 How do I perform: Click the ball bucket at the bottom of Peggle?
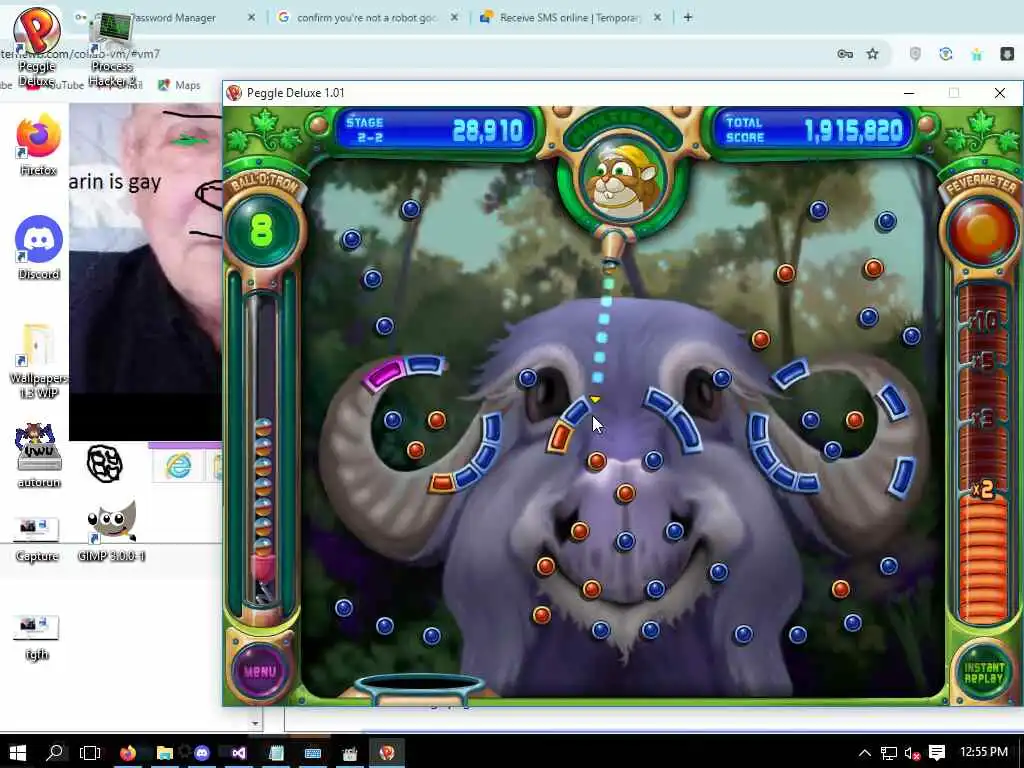coord(421,688)
